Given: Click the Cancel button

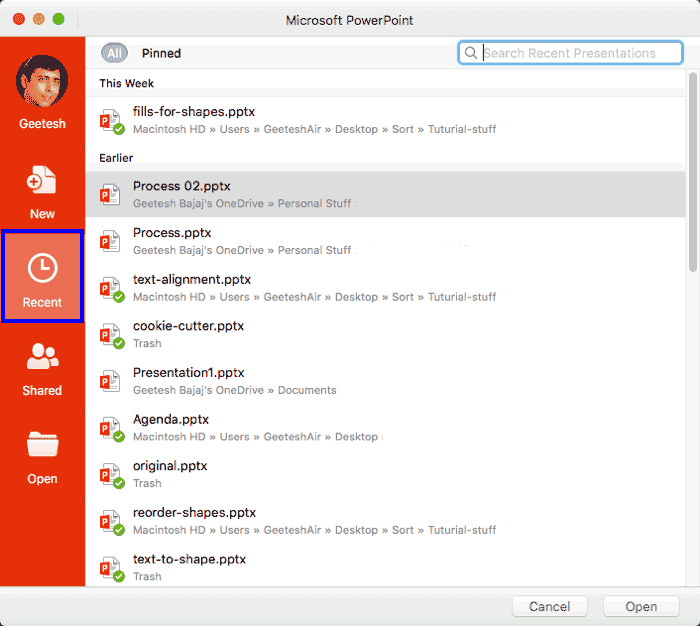Looking at the screenshot, I should tap(550, 606).
